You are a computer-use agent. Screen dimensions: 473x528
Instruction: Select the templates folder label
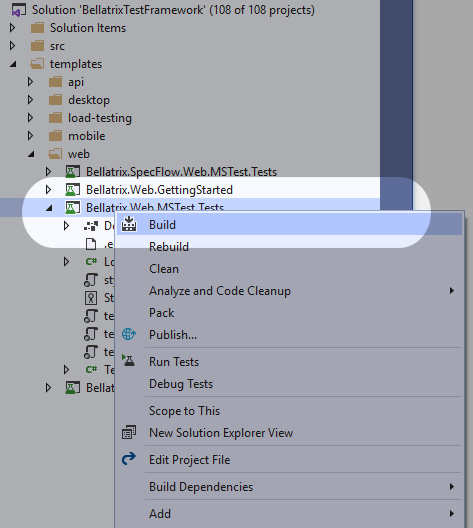click(x=76, y=64)
